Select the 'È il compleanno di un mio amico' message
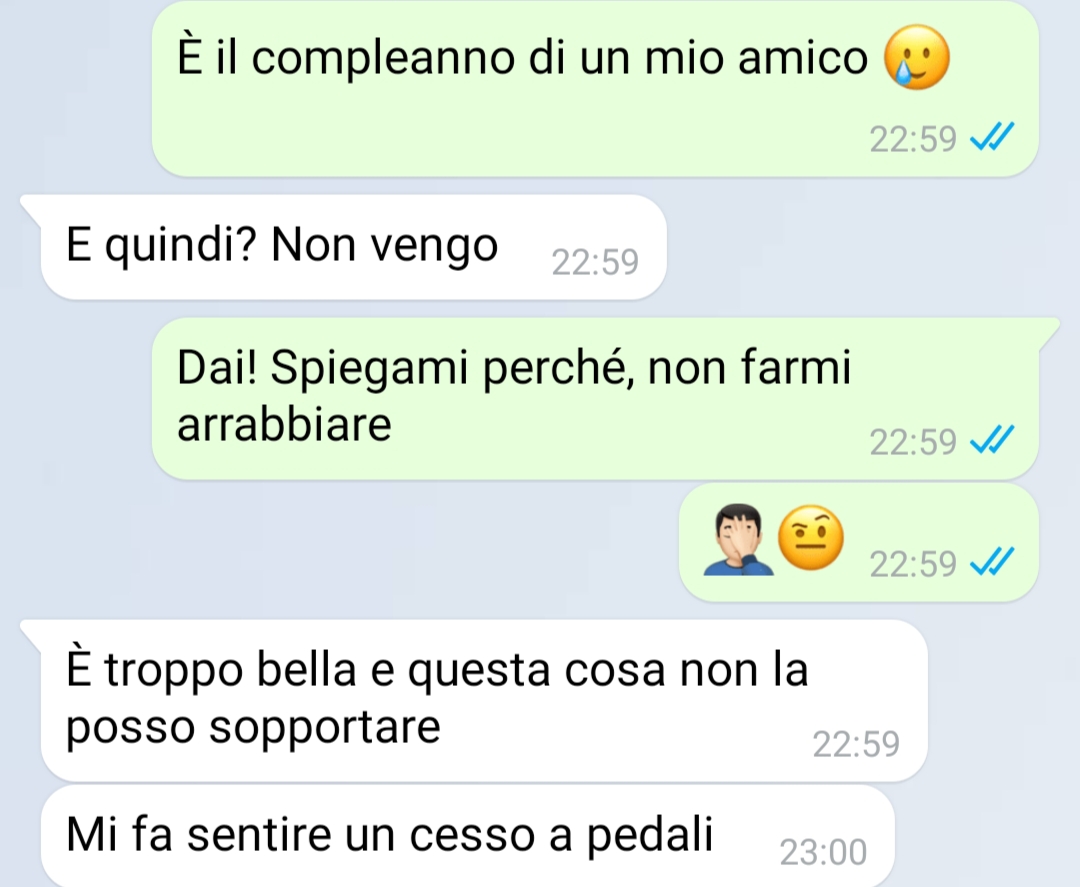 [595, 88]
